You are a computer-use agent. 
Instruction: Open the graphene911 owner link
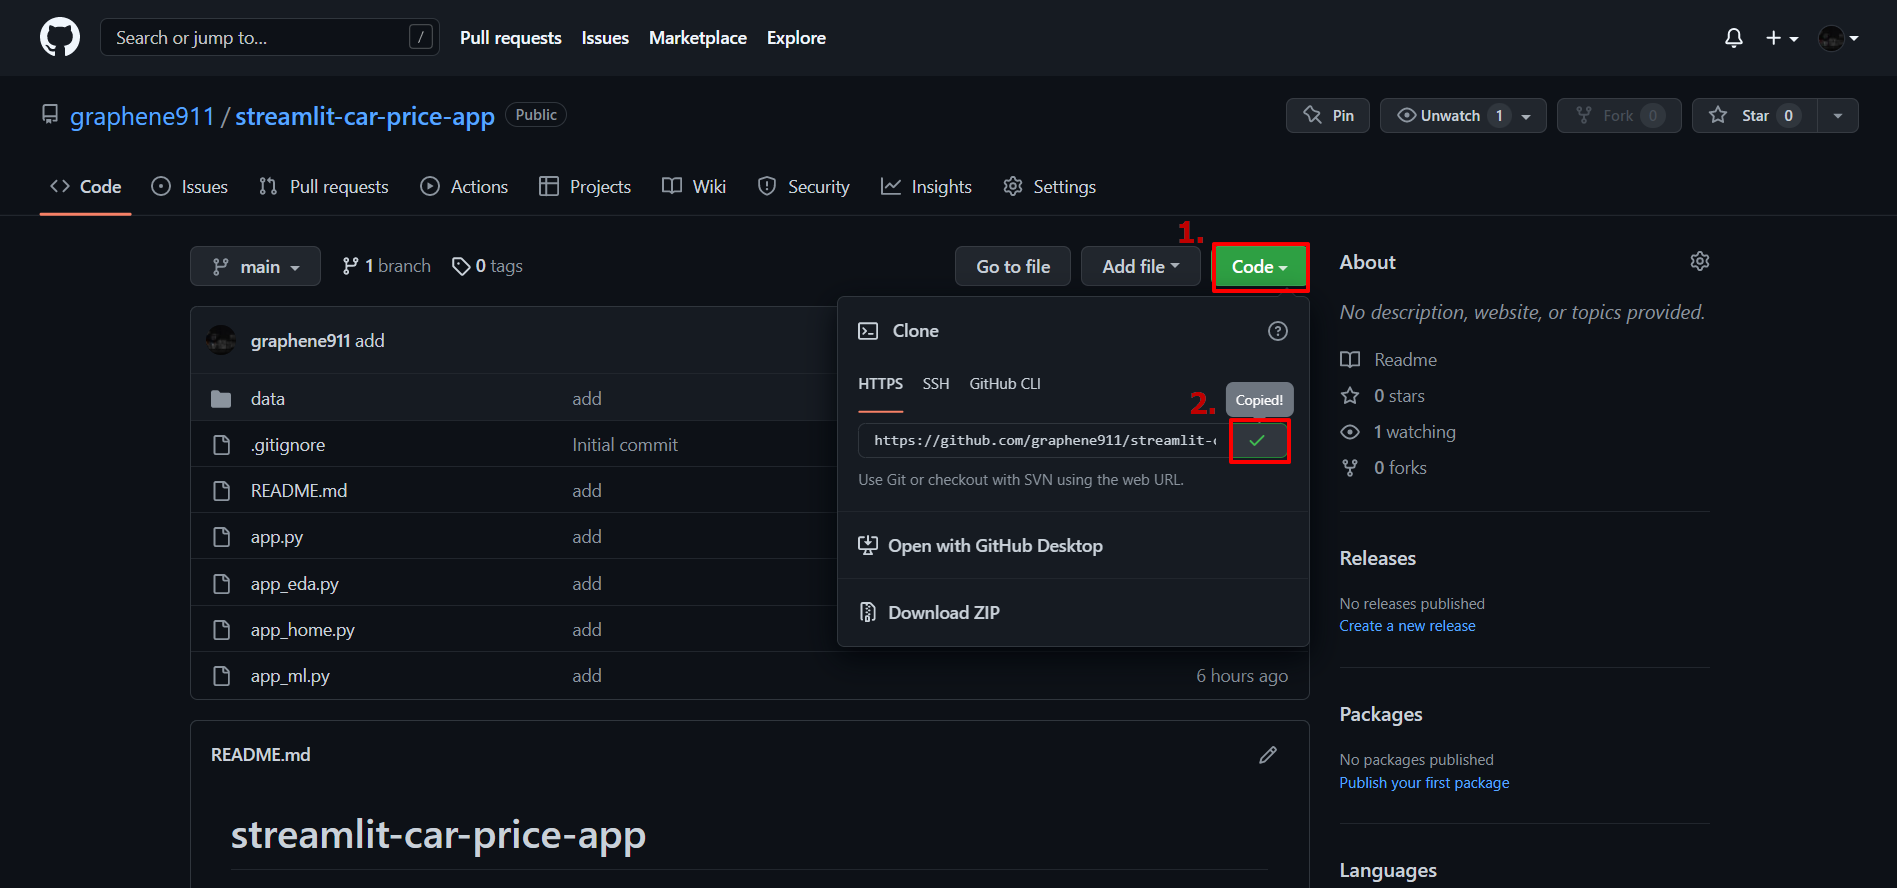click(142, 116)
